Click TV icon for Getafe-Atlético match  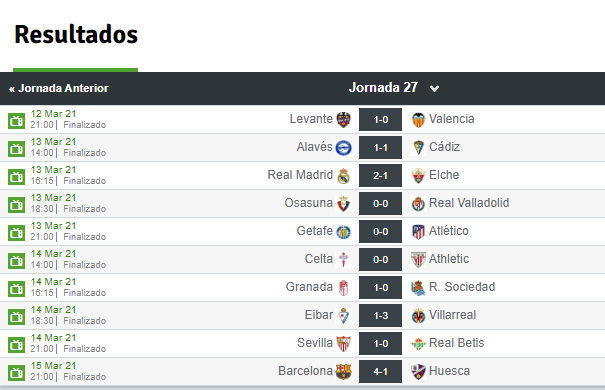tap(16, 233)
